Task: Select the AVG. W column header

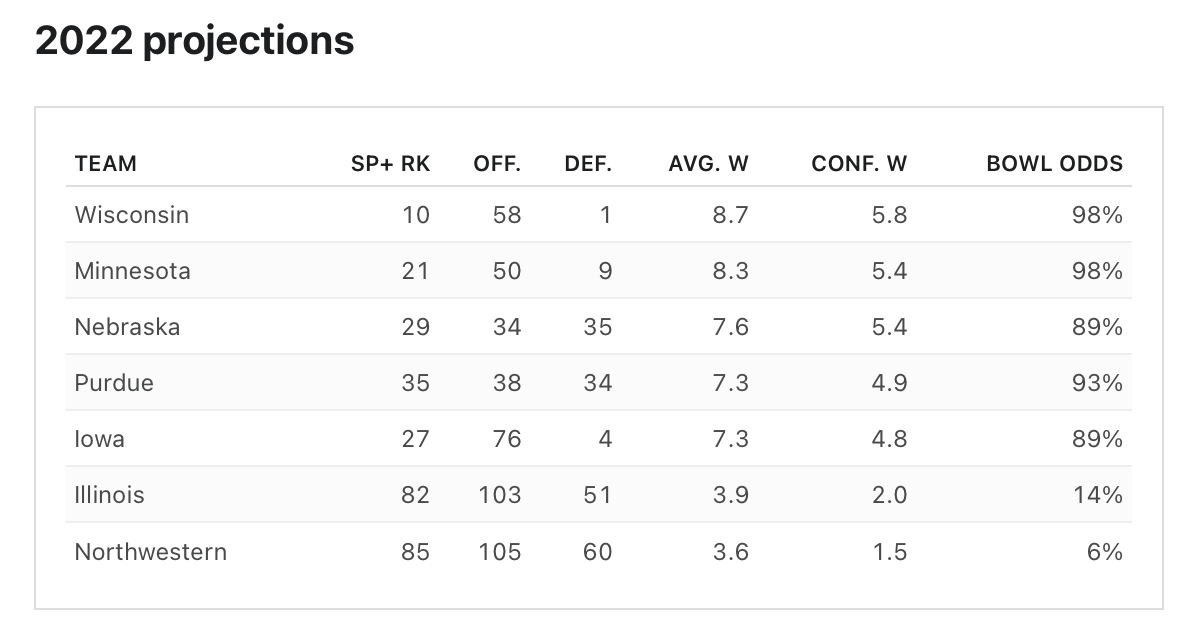Action: [708, 163]
